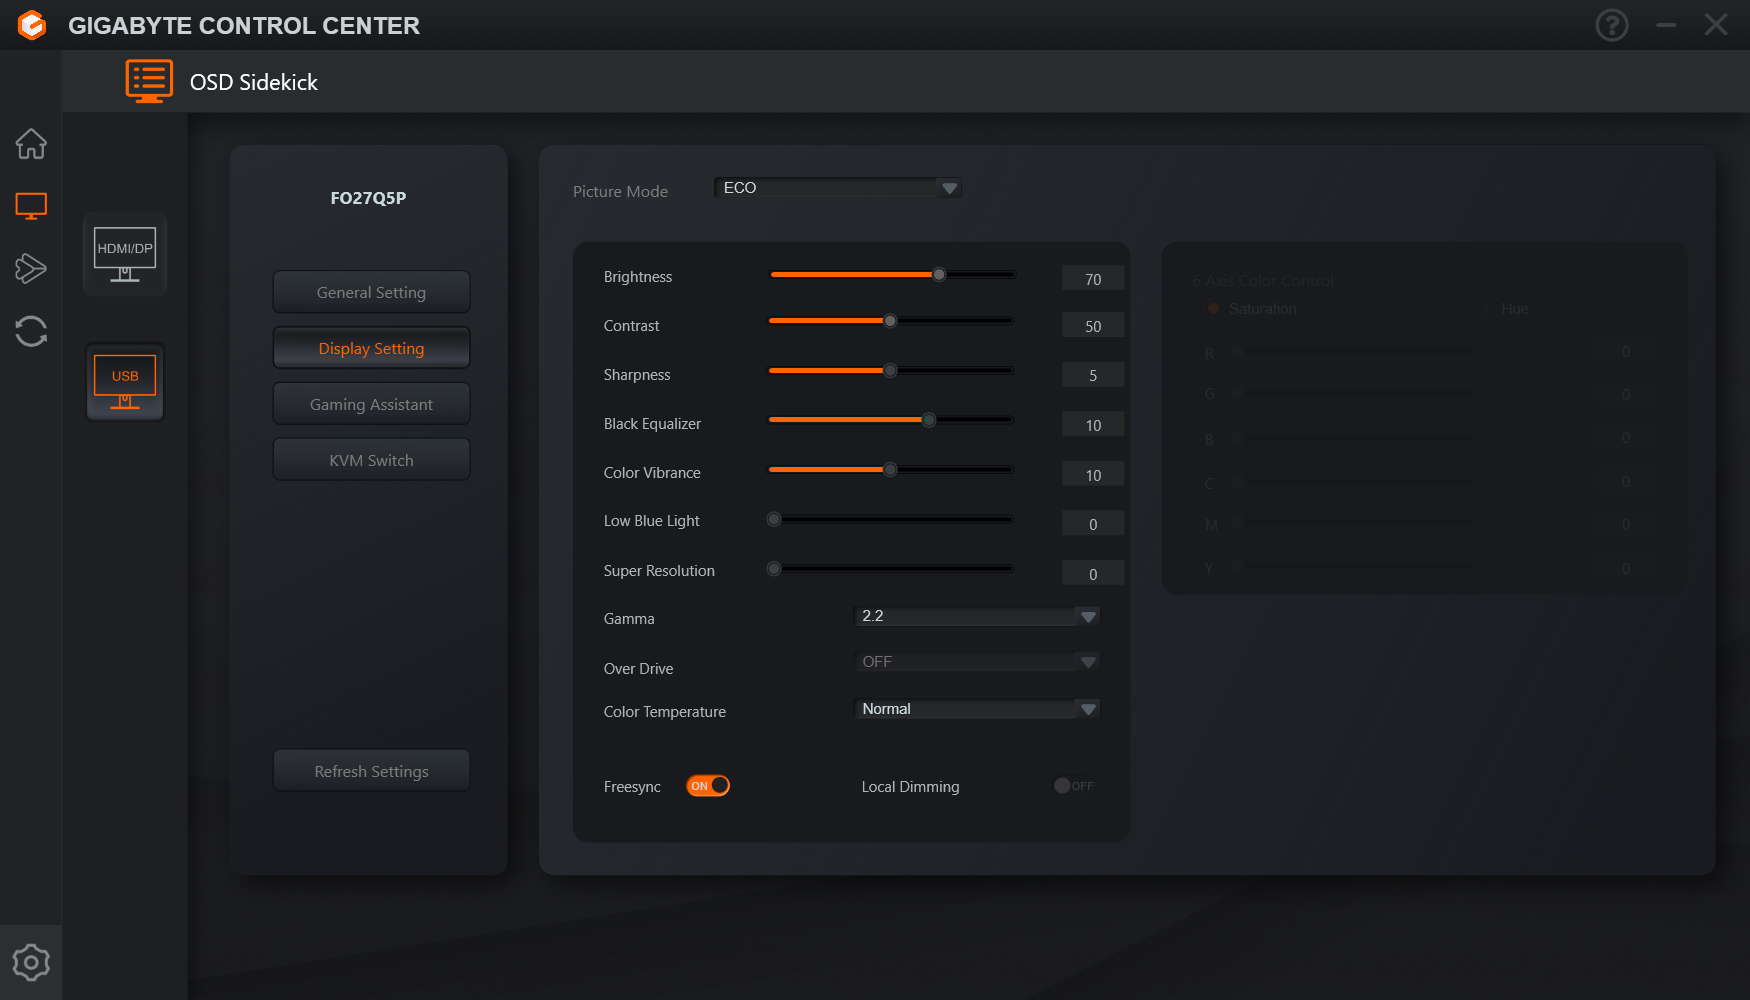Select the Saturation radio button

[1214, 309]
